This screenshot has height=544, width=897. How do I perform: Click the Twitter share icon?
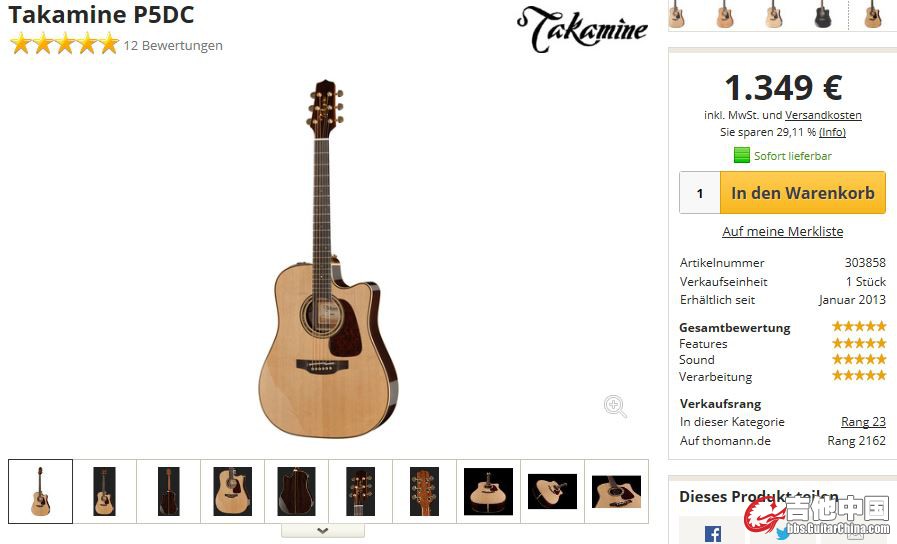click(784, 534)
